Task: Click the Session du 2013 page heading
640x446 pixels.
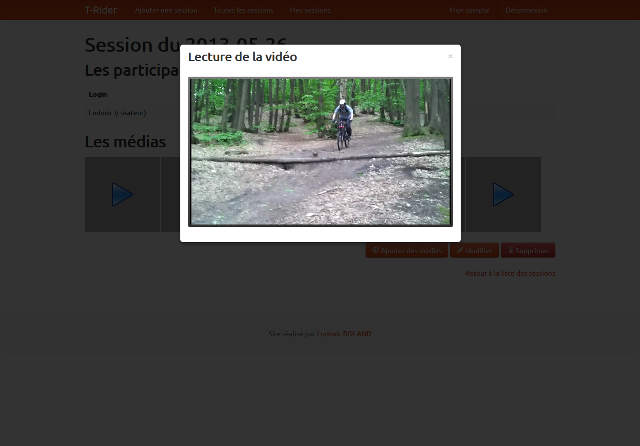Action: (130, 45)
